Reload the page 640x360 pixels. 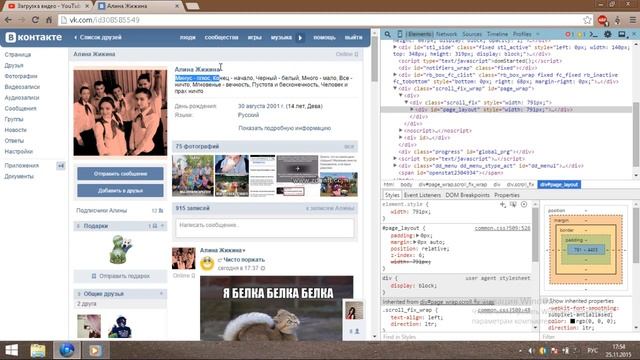(35, 20)
